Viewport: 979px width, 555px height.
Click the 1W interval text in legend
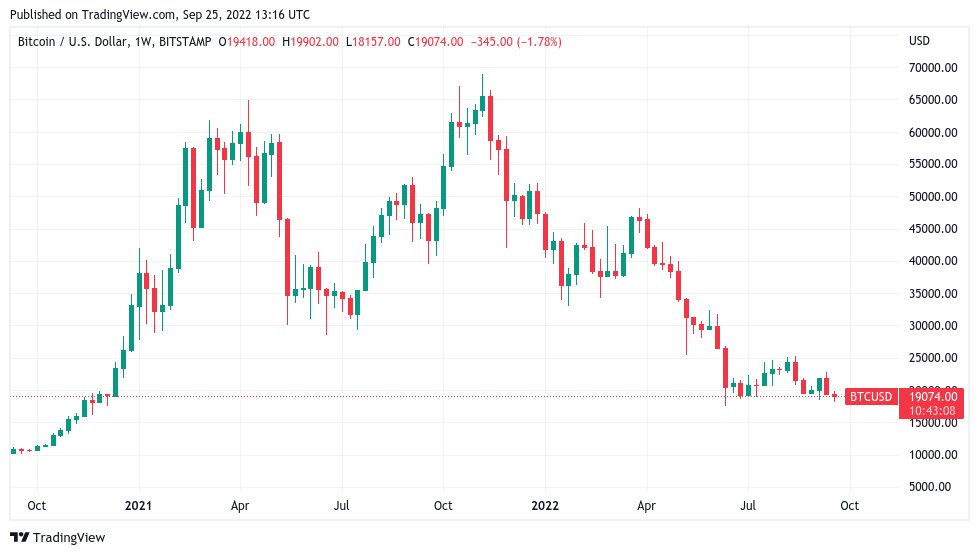coord(143,42)
